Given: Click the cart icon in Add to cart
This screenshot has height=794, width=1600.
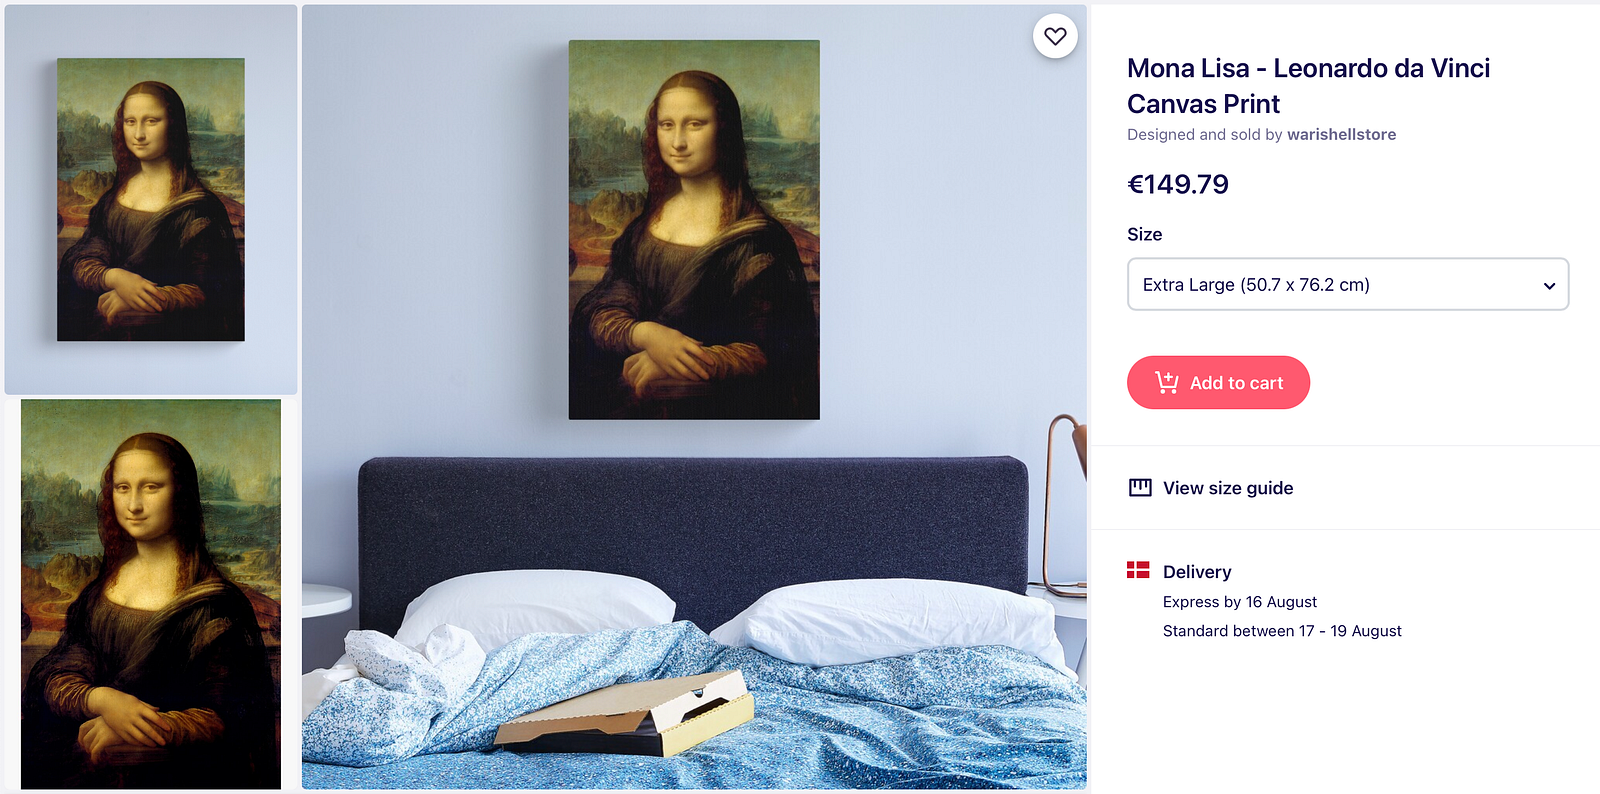Looking at the screenshot, I should coord(1167,382).
